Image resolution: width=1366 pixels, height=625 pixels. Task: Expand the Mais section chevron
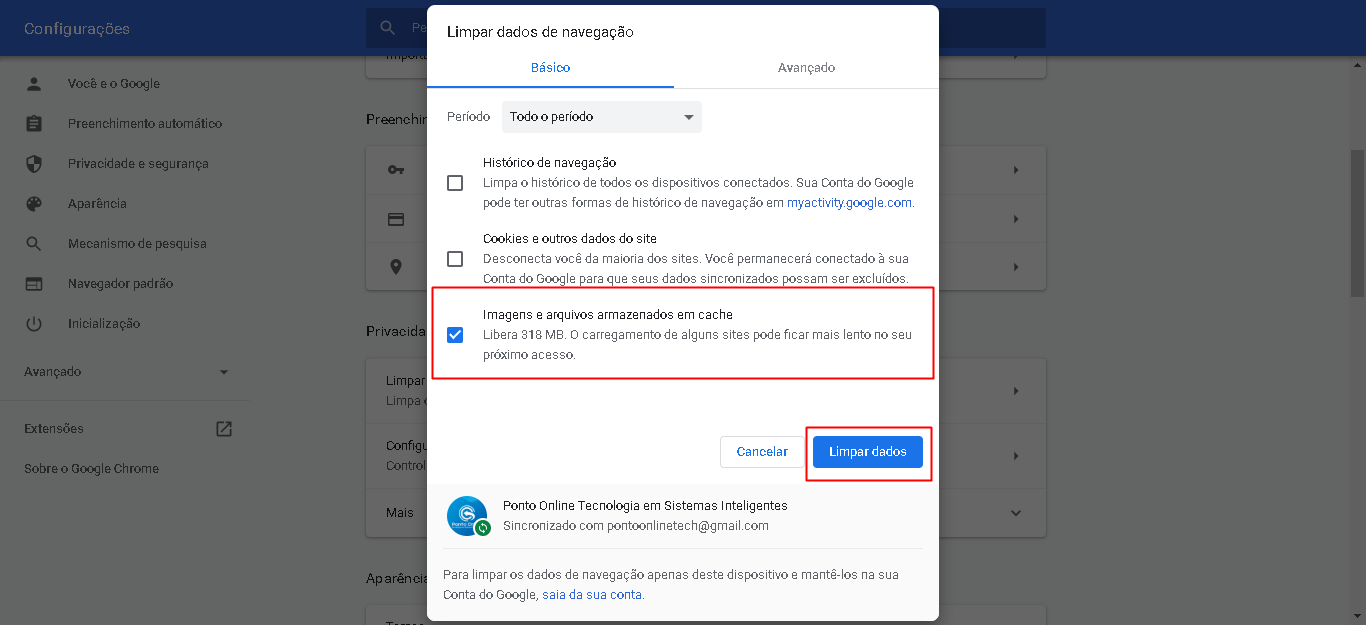coord(1016,513)
